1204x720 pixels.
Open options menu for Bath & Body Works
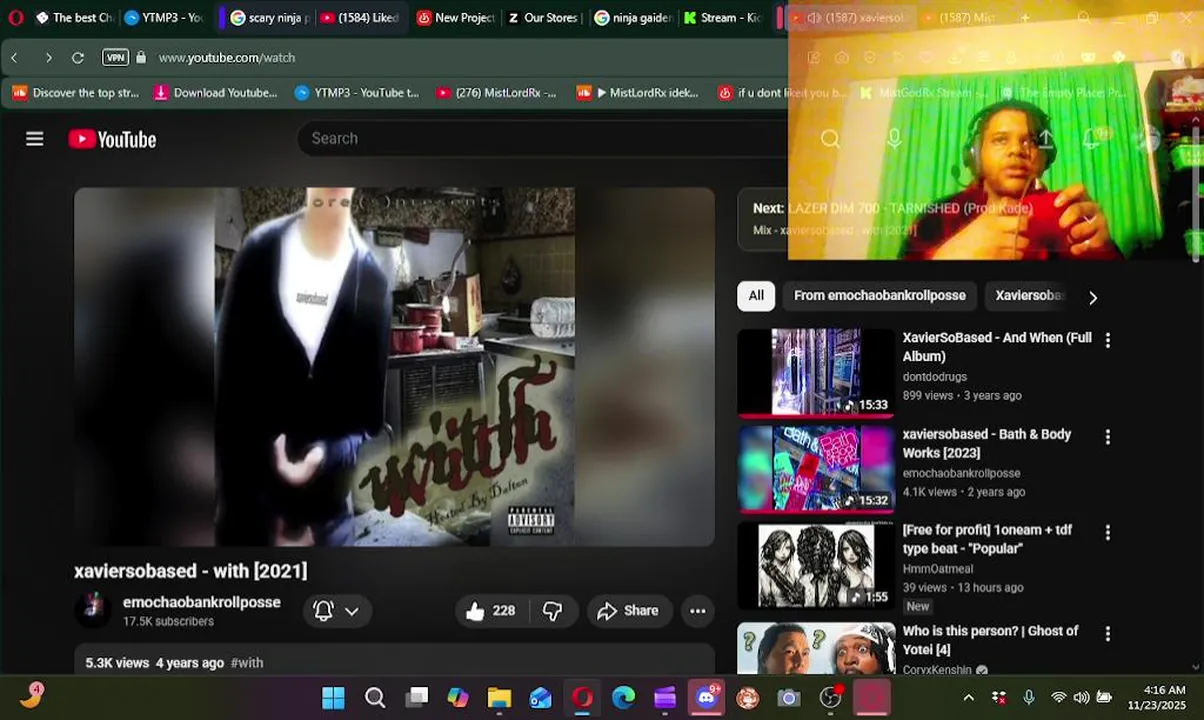(x=1107, y=437)
